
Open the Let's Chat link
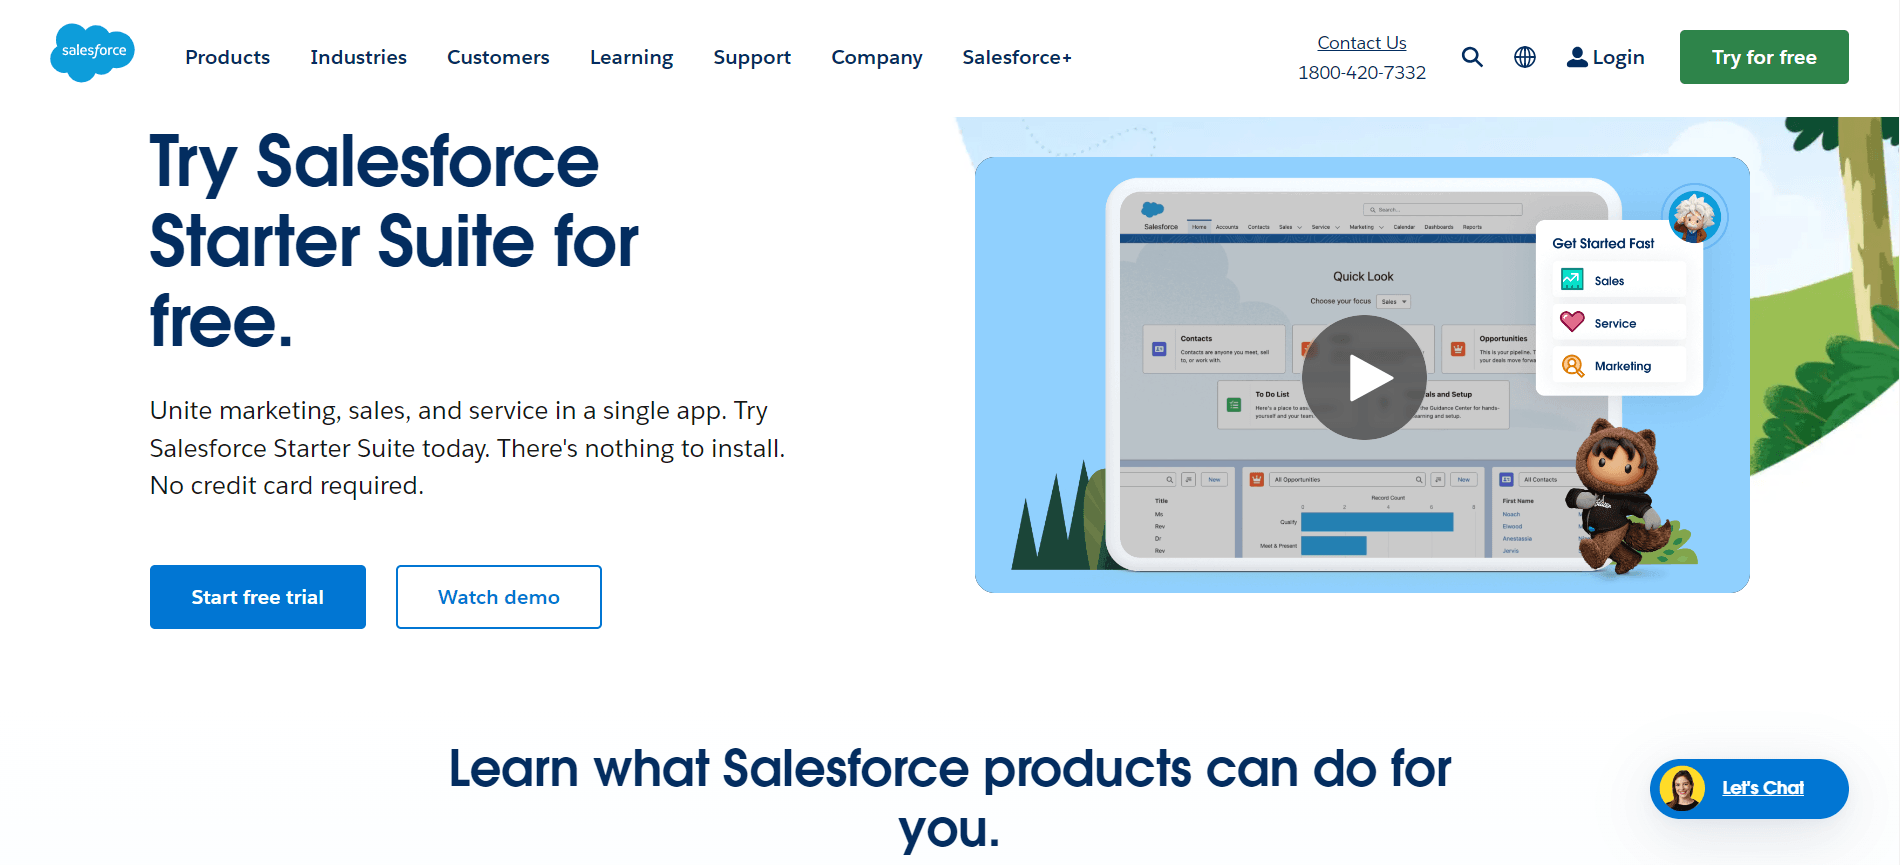point(1763,788)
